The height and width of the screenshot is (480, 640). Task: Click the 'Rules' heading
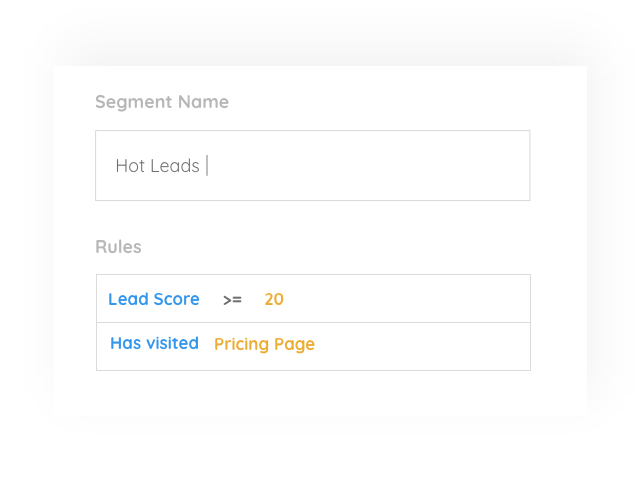click(x=118, y=247)
